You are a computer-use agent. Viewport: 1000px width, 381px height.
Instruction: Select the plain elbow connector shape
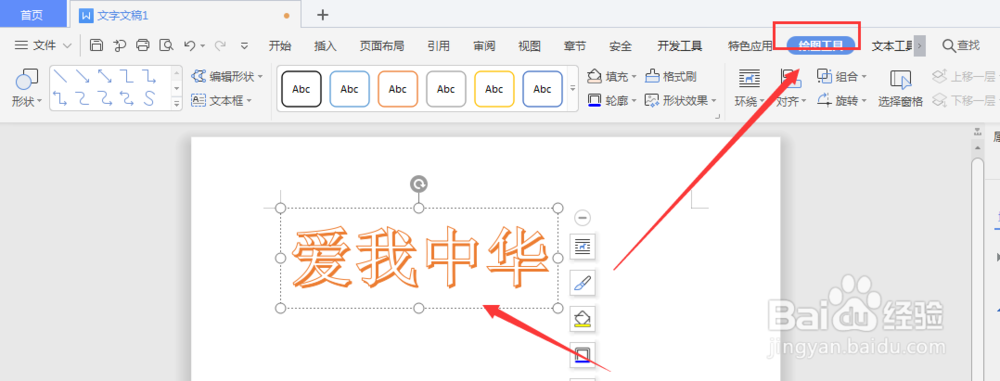(x=127, y=77)
